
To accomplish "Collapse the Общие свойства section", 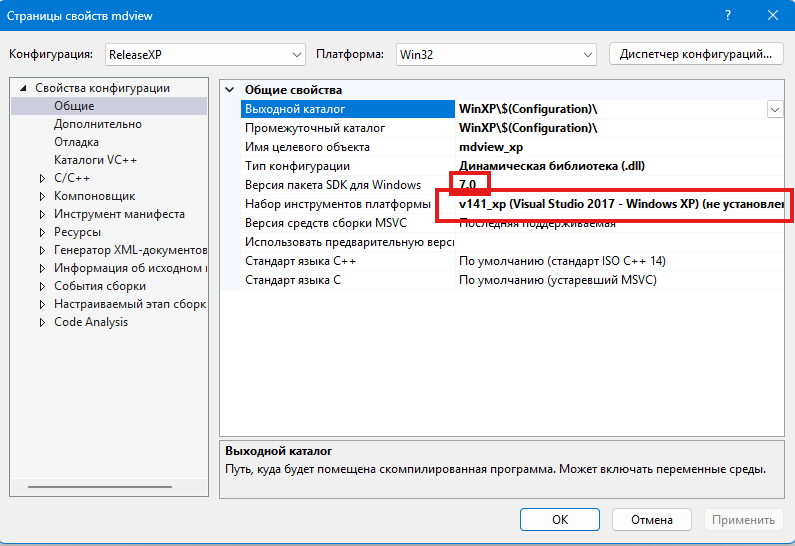I will (232, 90).
